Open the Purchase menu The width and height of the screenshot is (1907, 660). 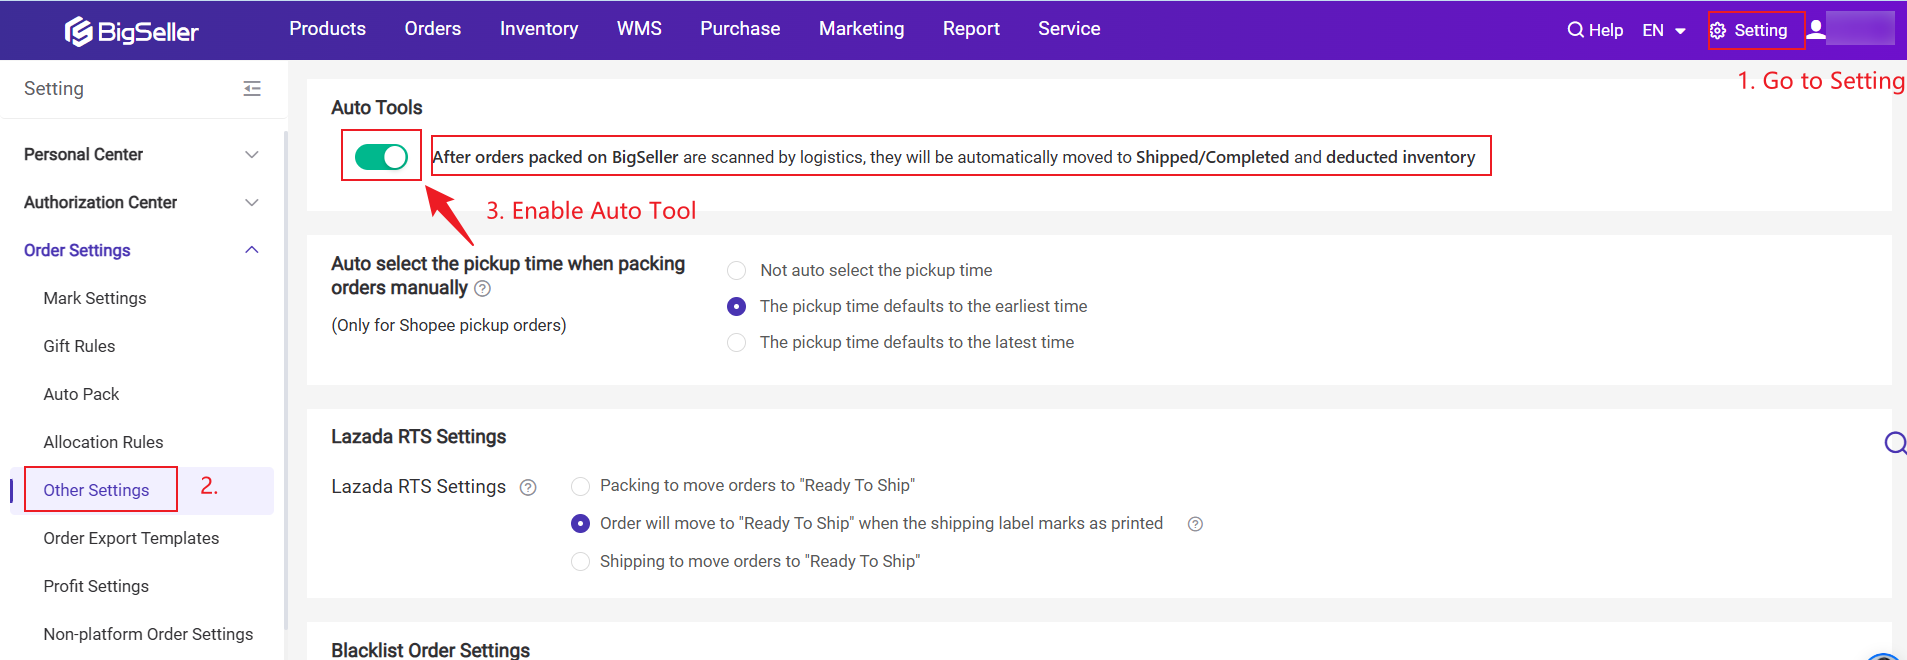(x=740, y=29)
